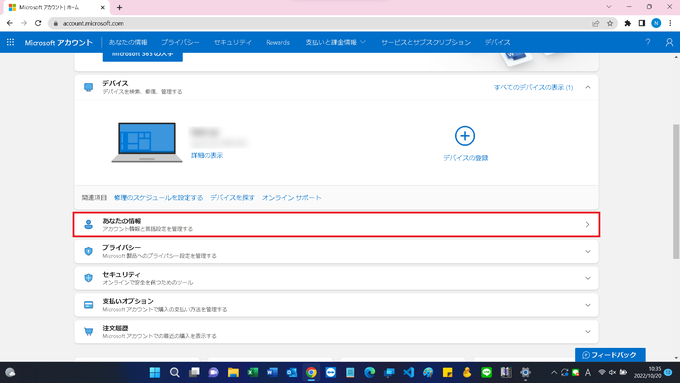Reload the page with browser refresh icon

click(x=38, y=23)
